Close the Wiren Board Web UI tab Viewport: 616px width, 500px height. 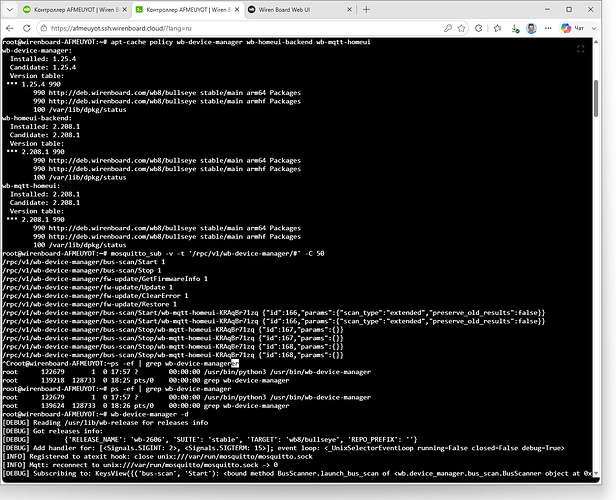pos(349,10)
